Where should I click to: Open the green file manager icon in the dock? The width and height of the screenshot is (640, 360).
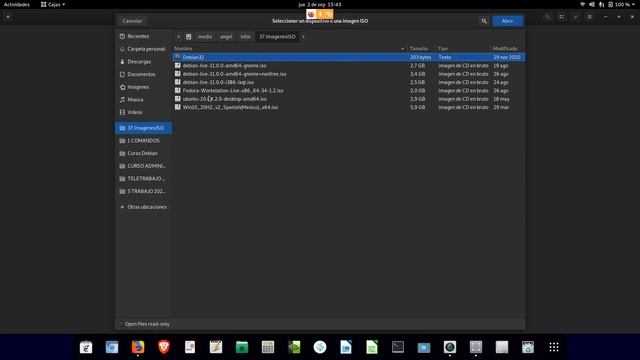pyautogui.click(x=242, y=347)
